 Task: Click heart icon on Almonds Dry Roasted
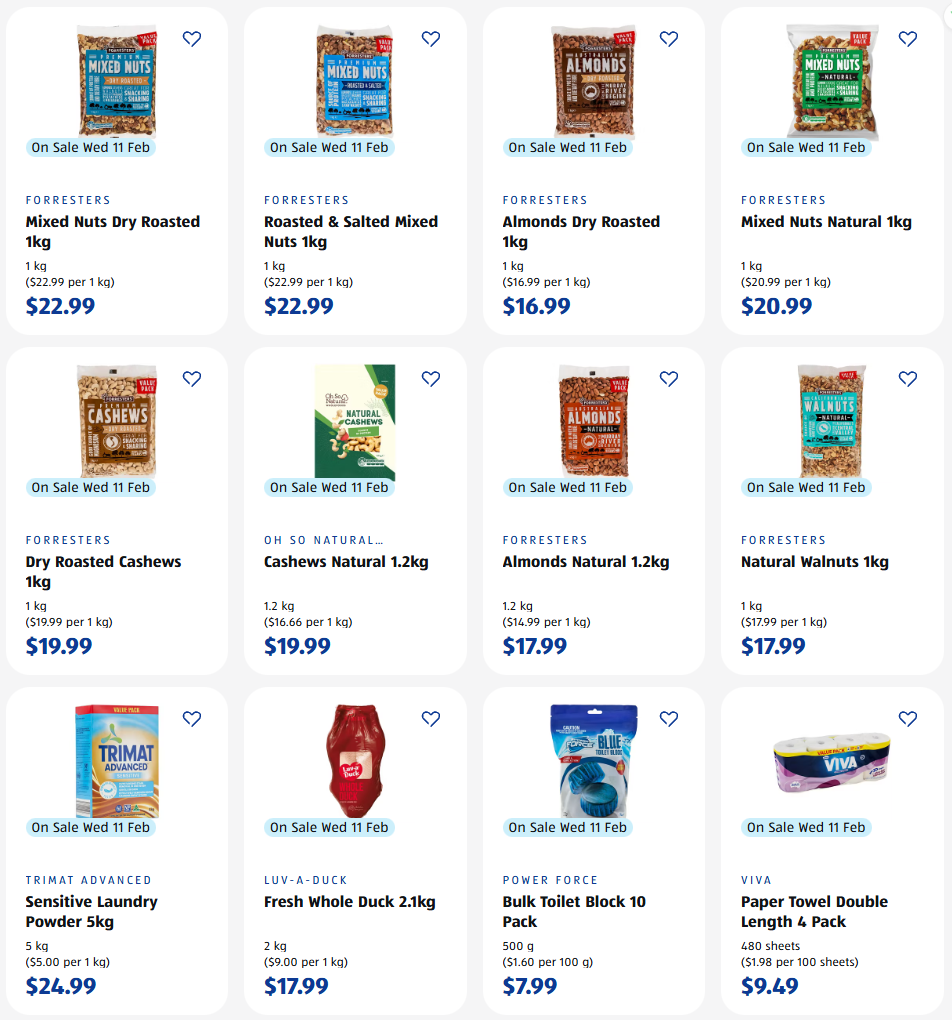click(669, 39)
